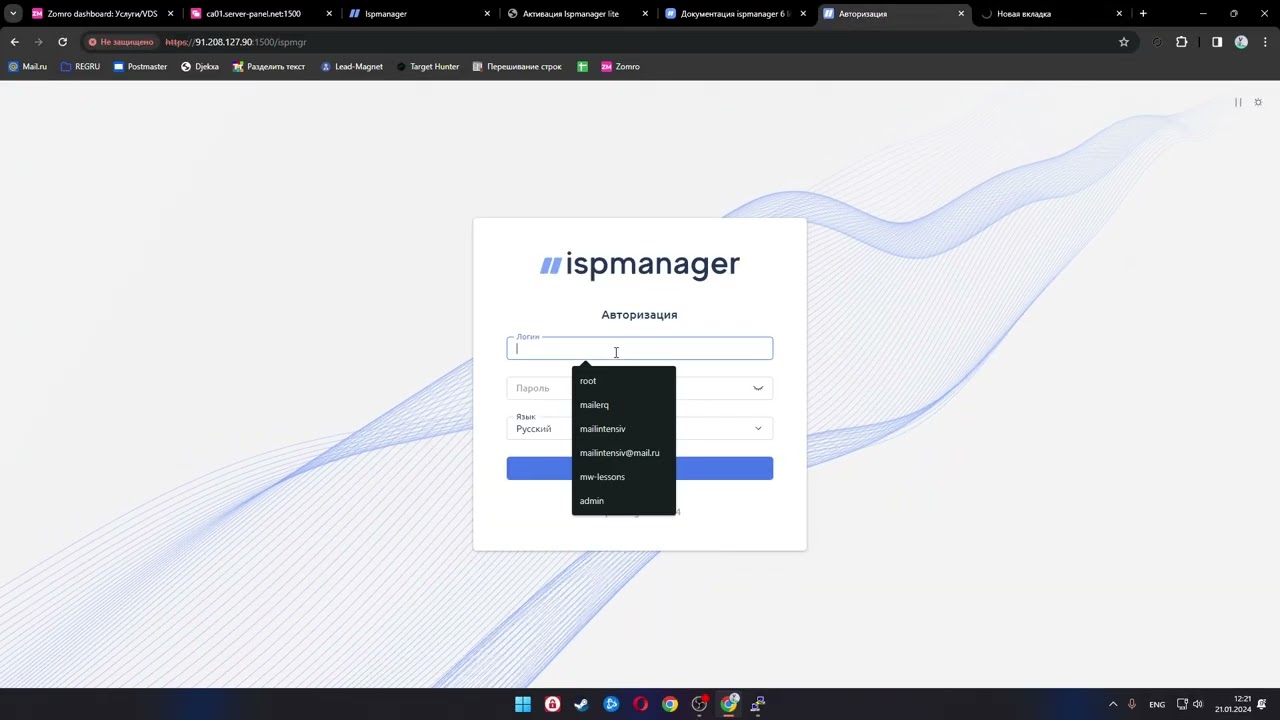Open the browser side panel icon
This screenshot has height=720, width=1280.
[x=1217, y=42]
